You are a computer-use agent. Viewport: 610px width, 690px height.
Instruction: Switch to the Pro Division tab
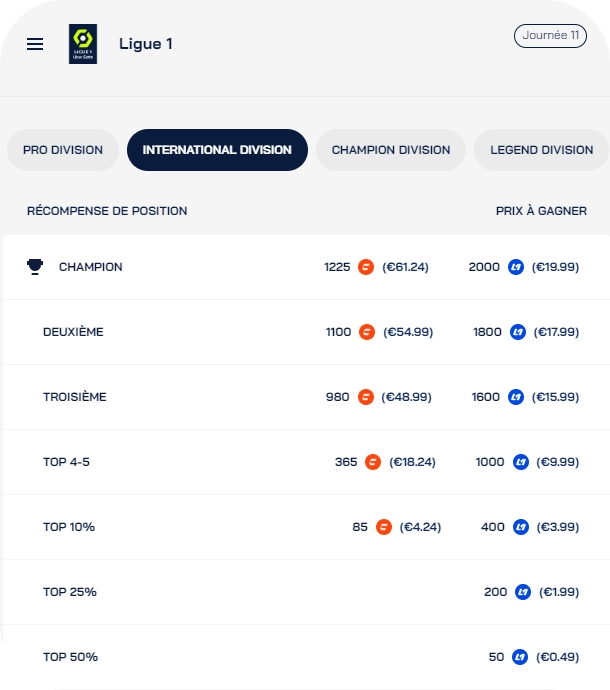point(63,150)
